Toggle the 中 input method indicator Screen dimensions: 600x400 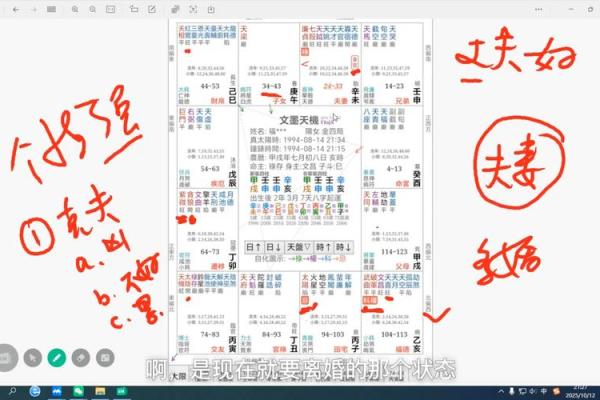tap(544, 391)
